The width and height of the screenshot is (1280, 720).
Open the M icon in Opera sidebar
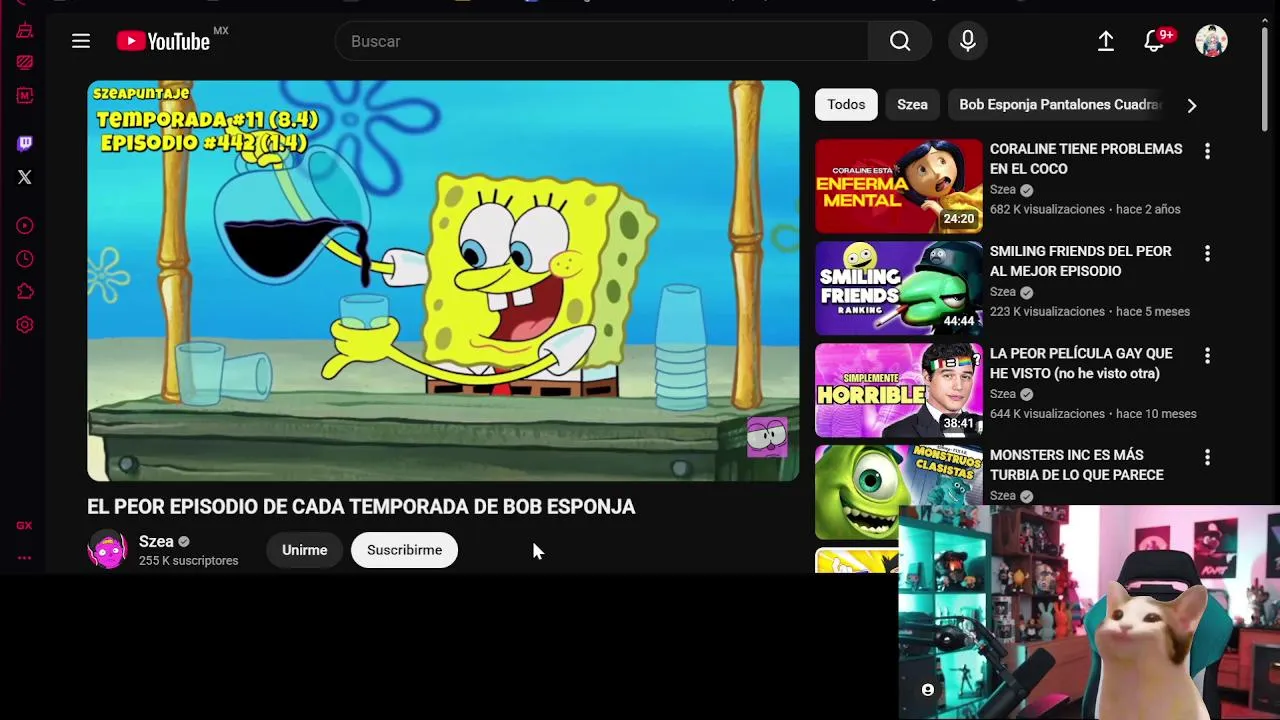pyautogui.click(x=25, y=96)
